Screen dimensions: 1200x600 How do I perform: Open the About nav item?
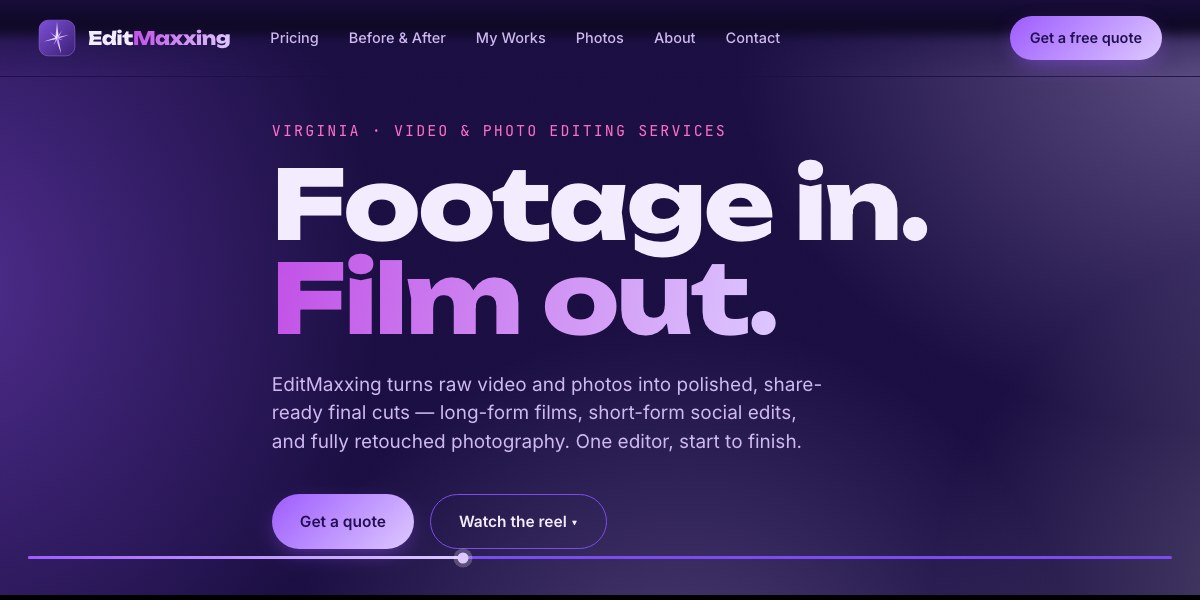pyautogui.click(x=675, y=38)
